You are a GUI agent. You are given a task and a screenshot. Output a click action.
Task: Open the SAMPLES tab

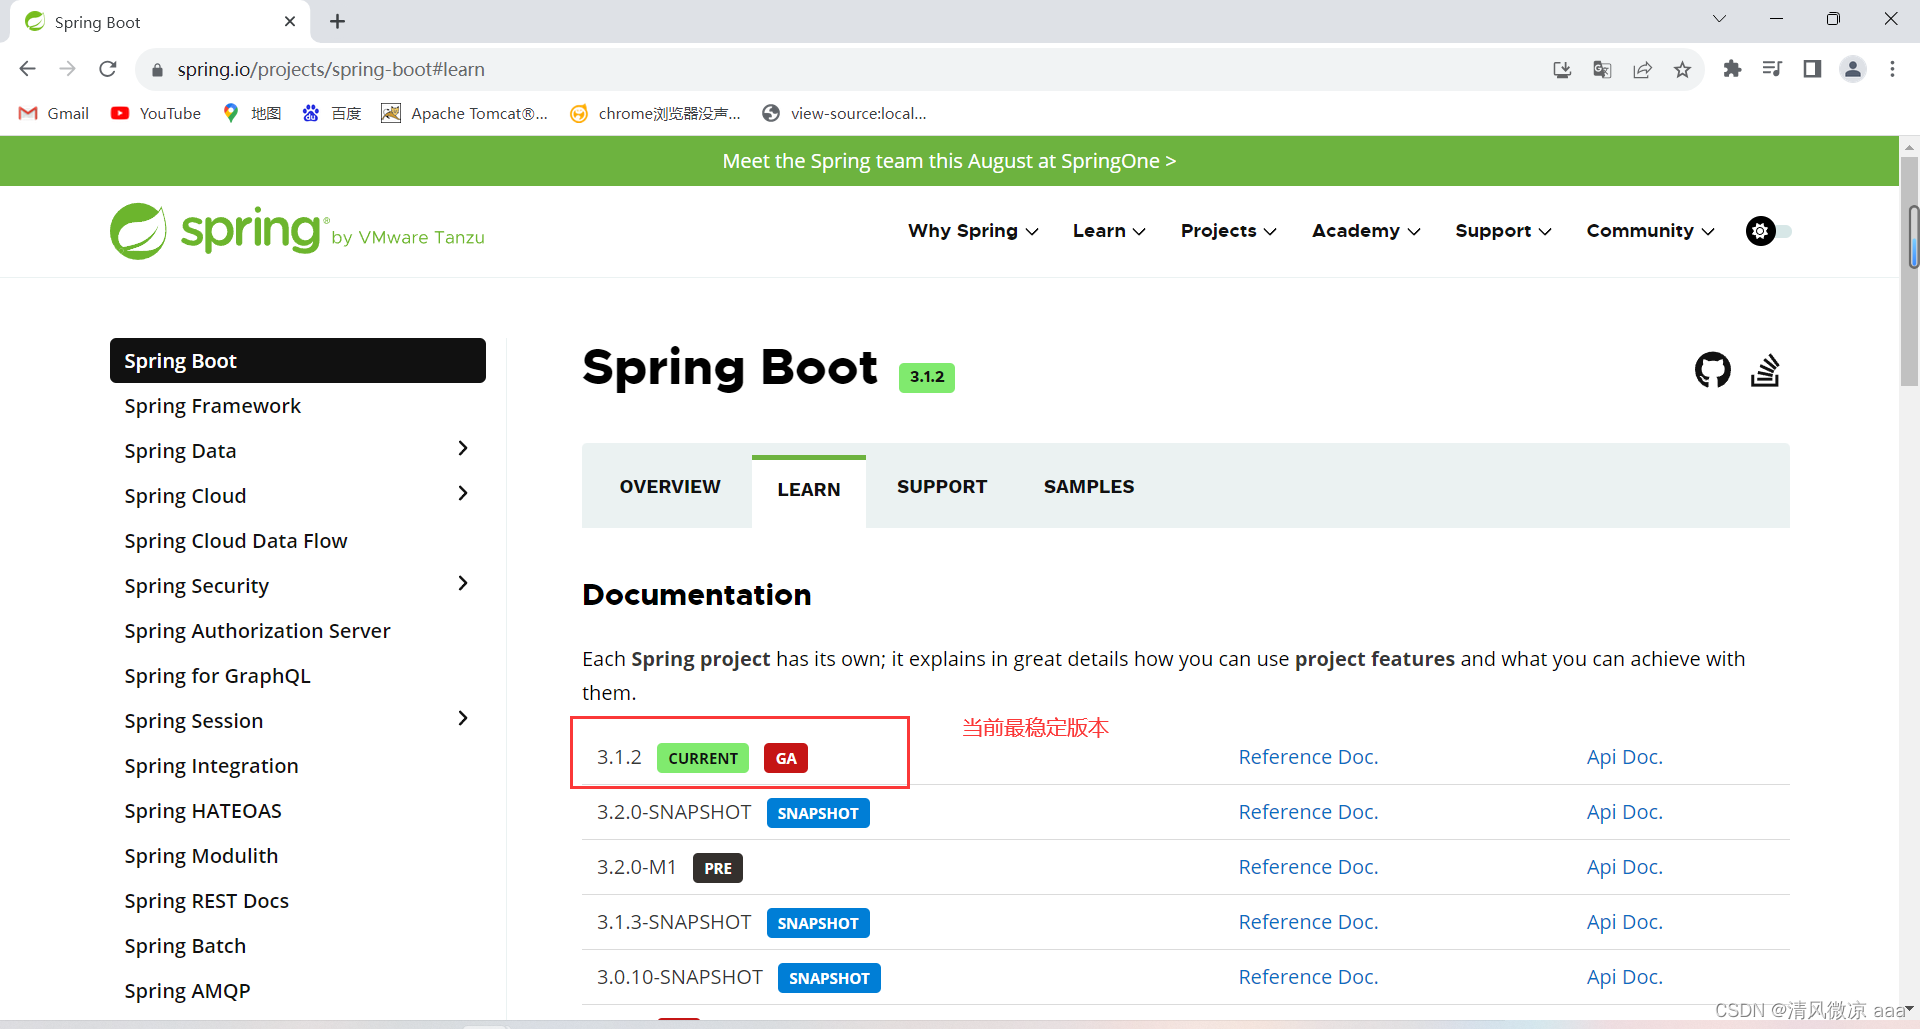(1089, 487)
